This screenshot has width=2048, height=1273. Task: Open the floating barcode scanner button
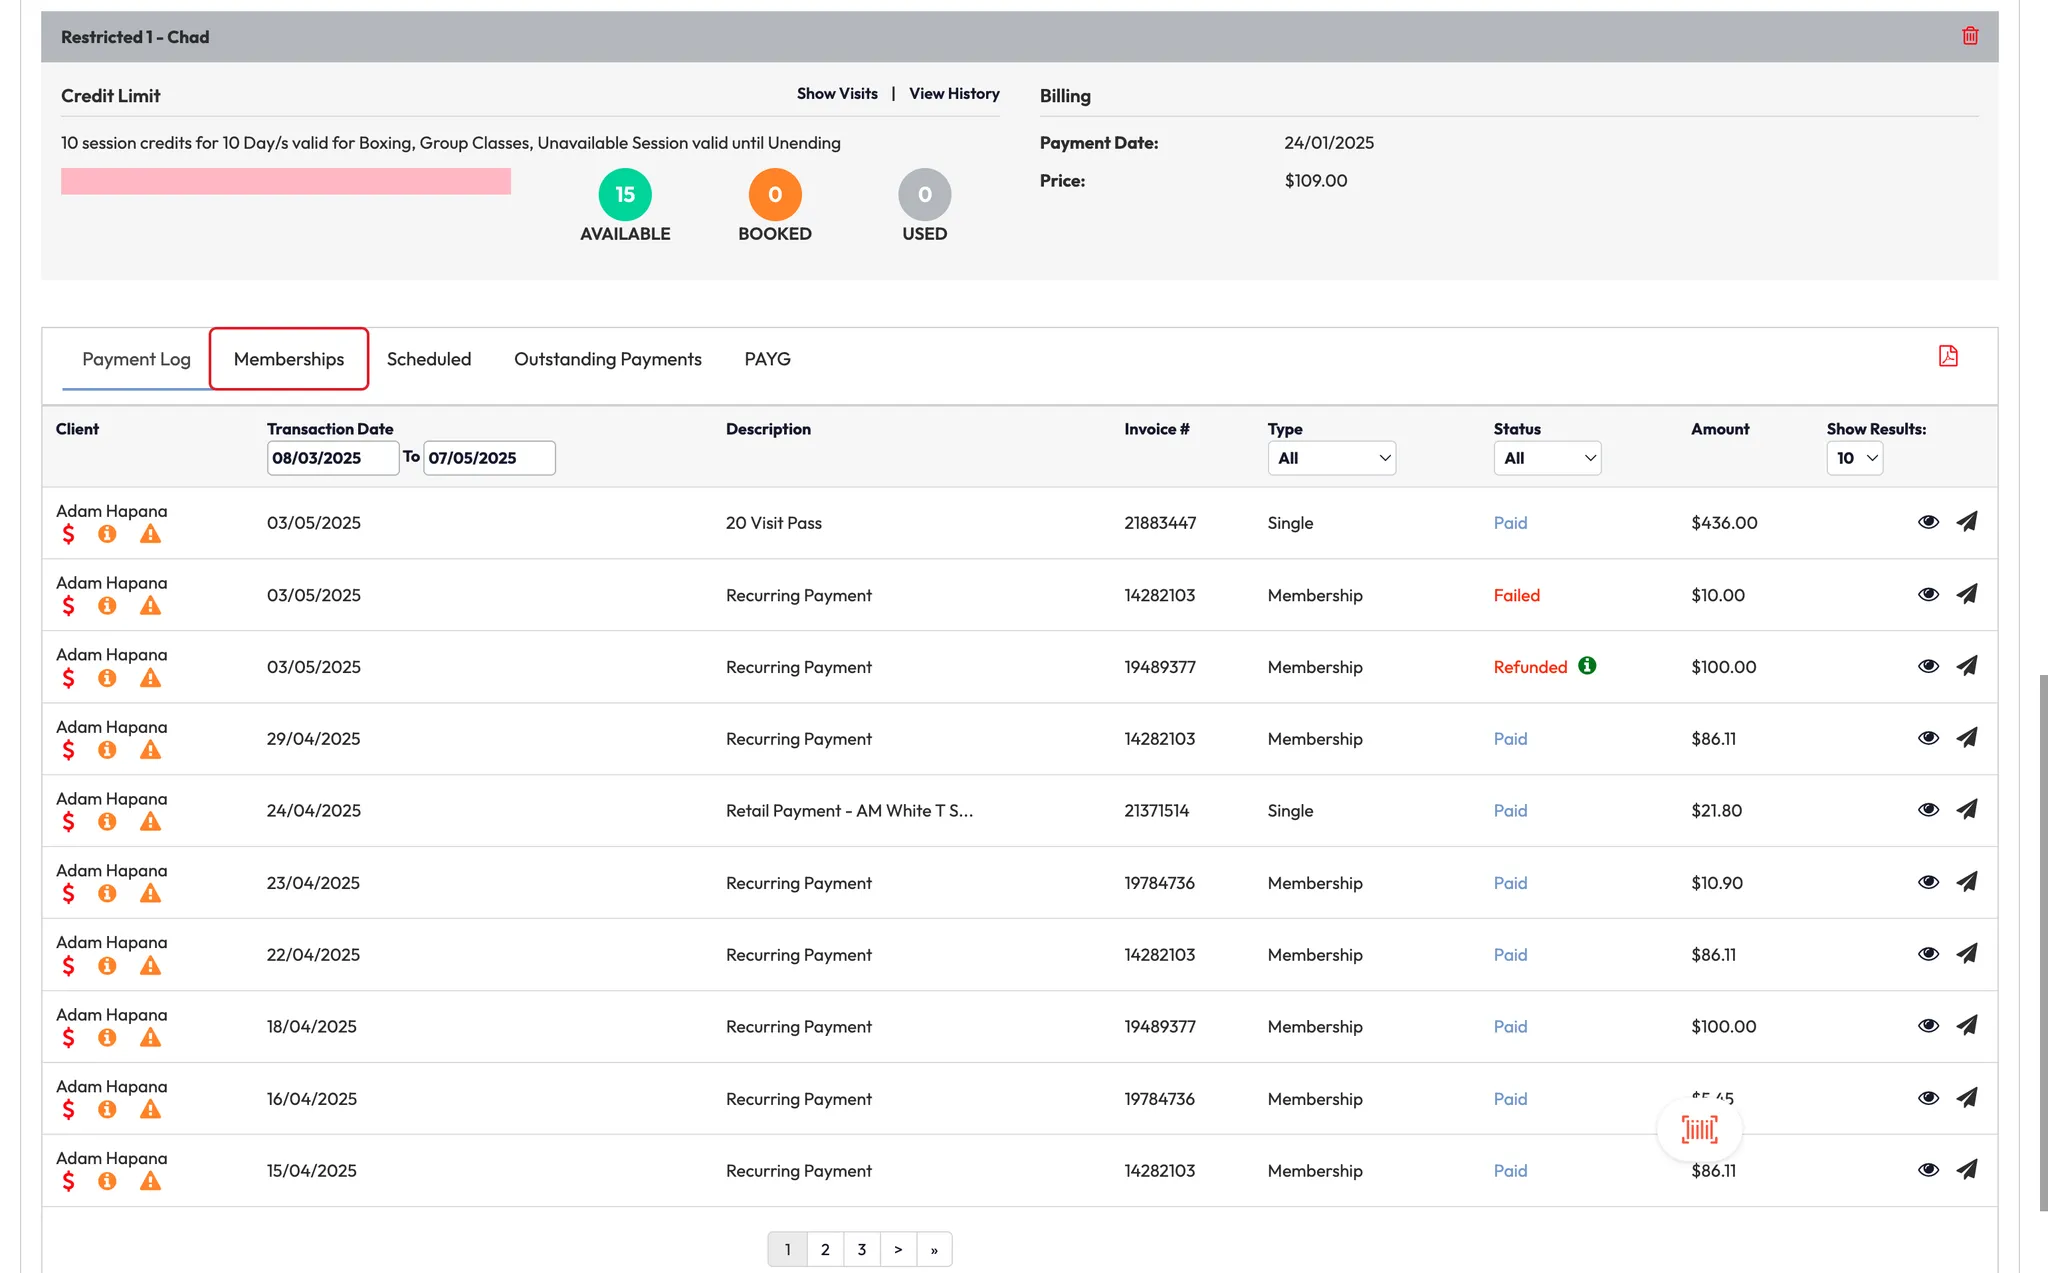tap(1699, 1130)
